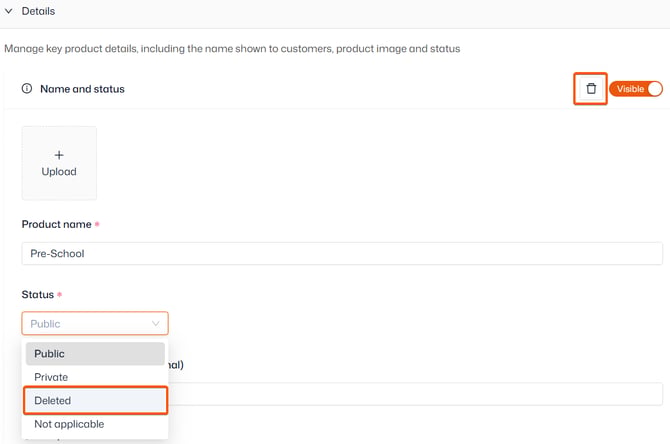Viewport: 670px width, 444px height.
Task: Click the down arrow inside Status dropdown
Action: pyautogui.click(x=156, y=323)
